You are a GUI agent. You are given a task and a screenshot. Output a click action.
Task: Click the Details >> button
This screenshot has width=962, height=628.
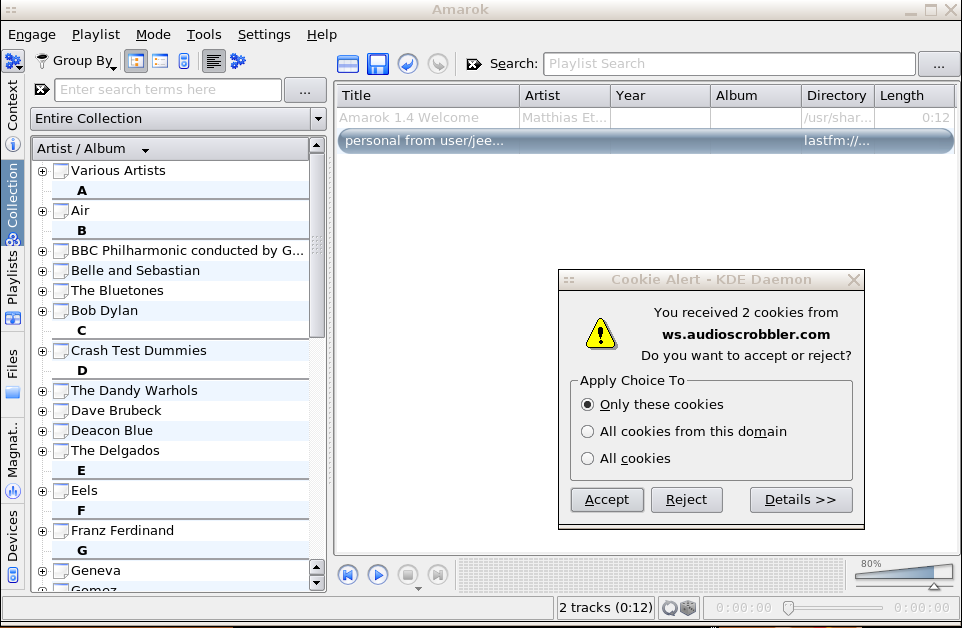[800, 500]
